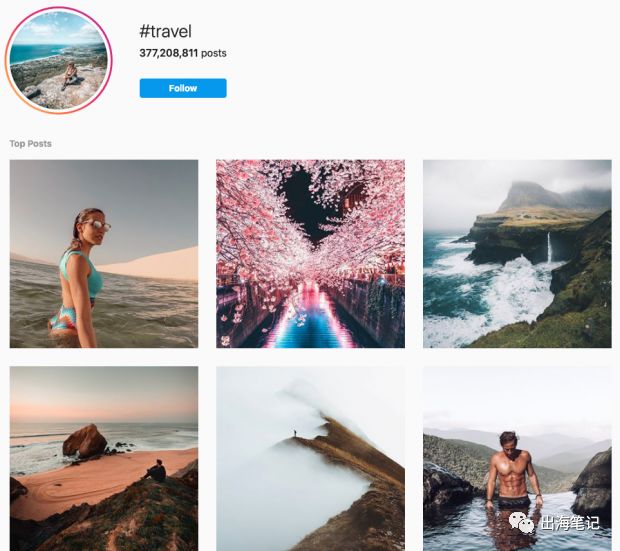620x551 pixels.
Task: Click the #travel hashtag title
Action: [165, 31]
